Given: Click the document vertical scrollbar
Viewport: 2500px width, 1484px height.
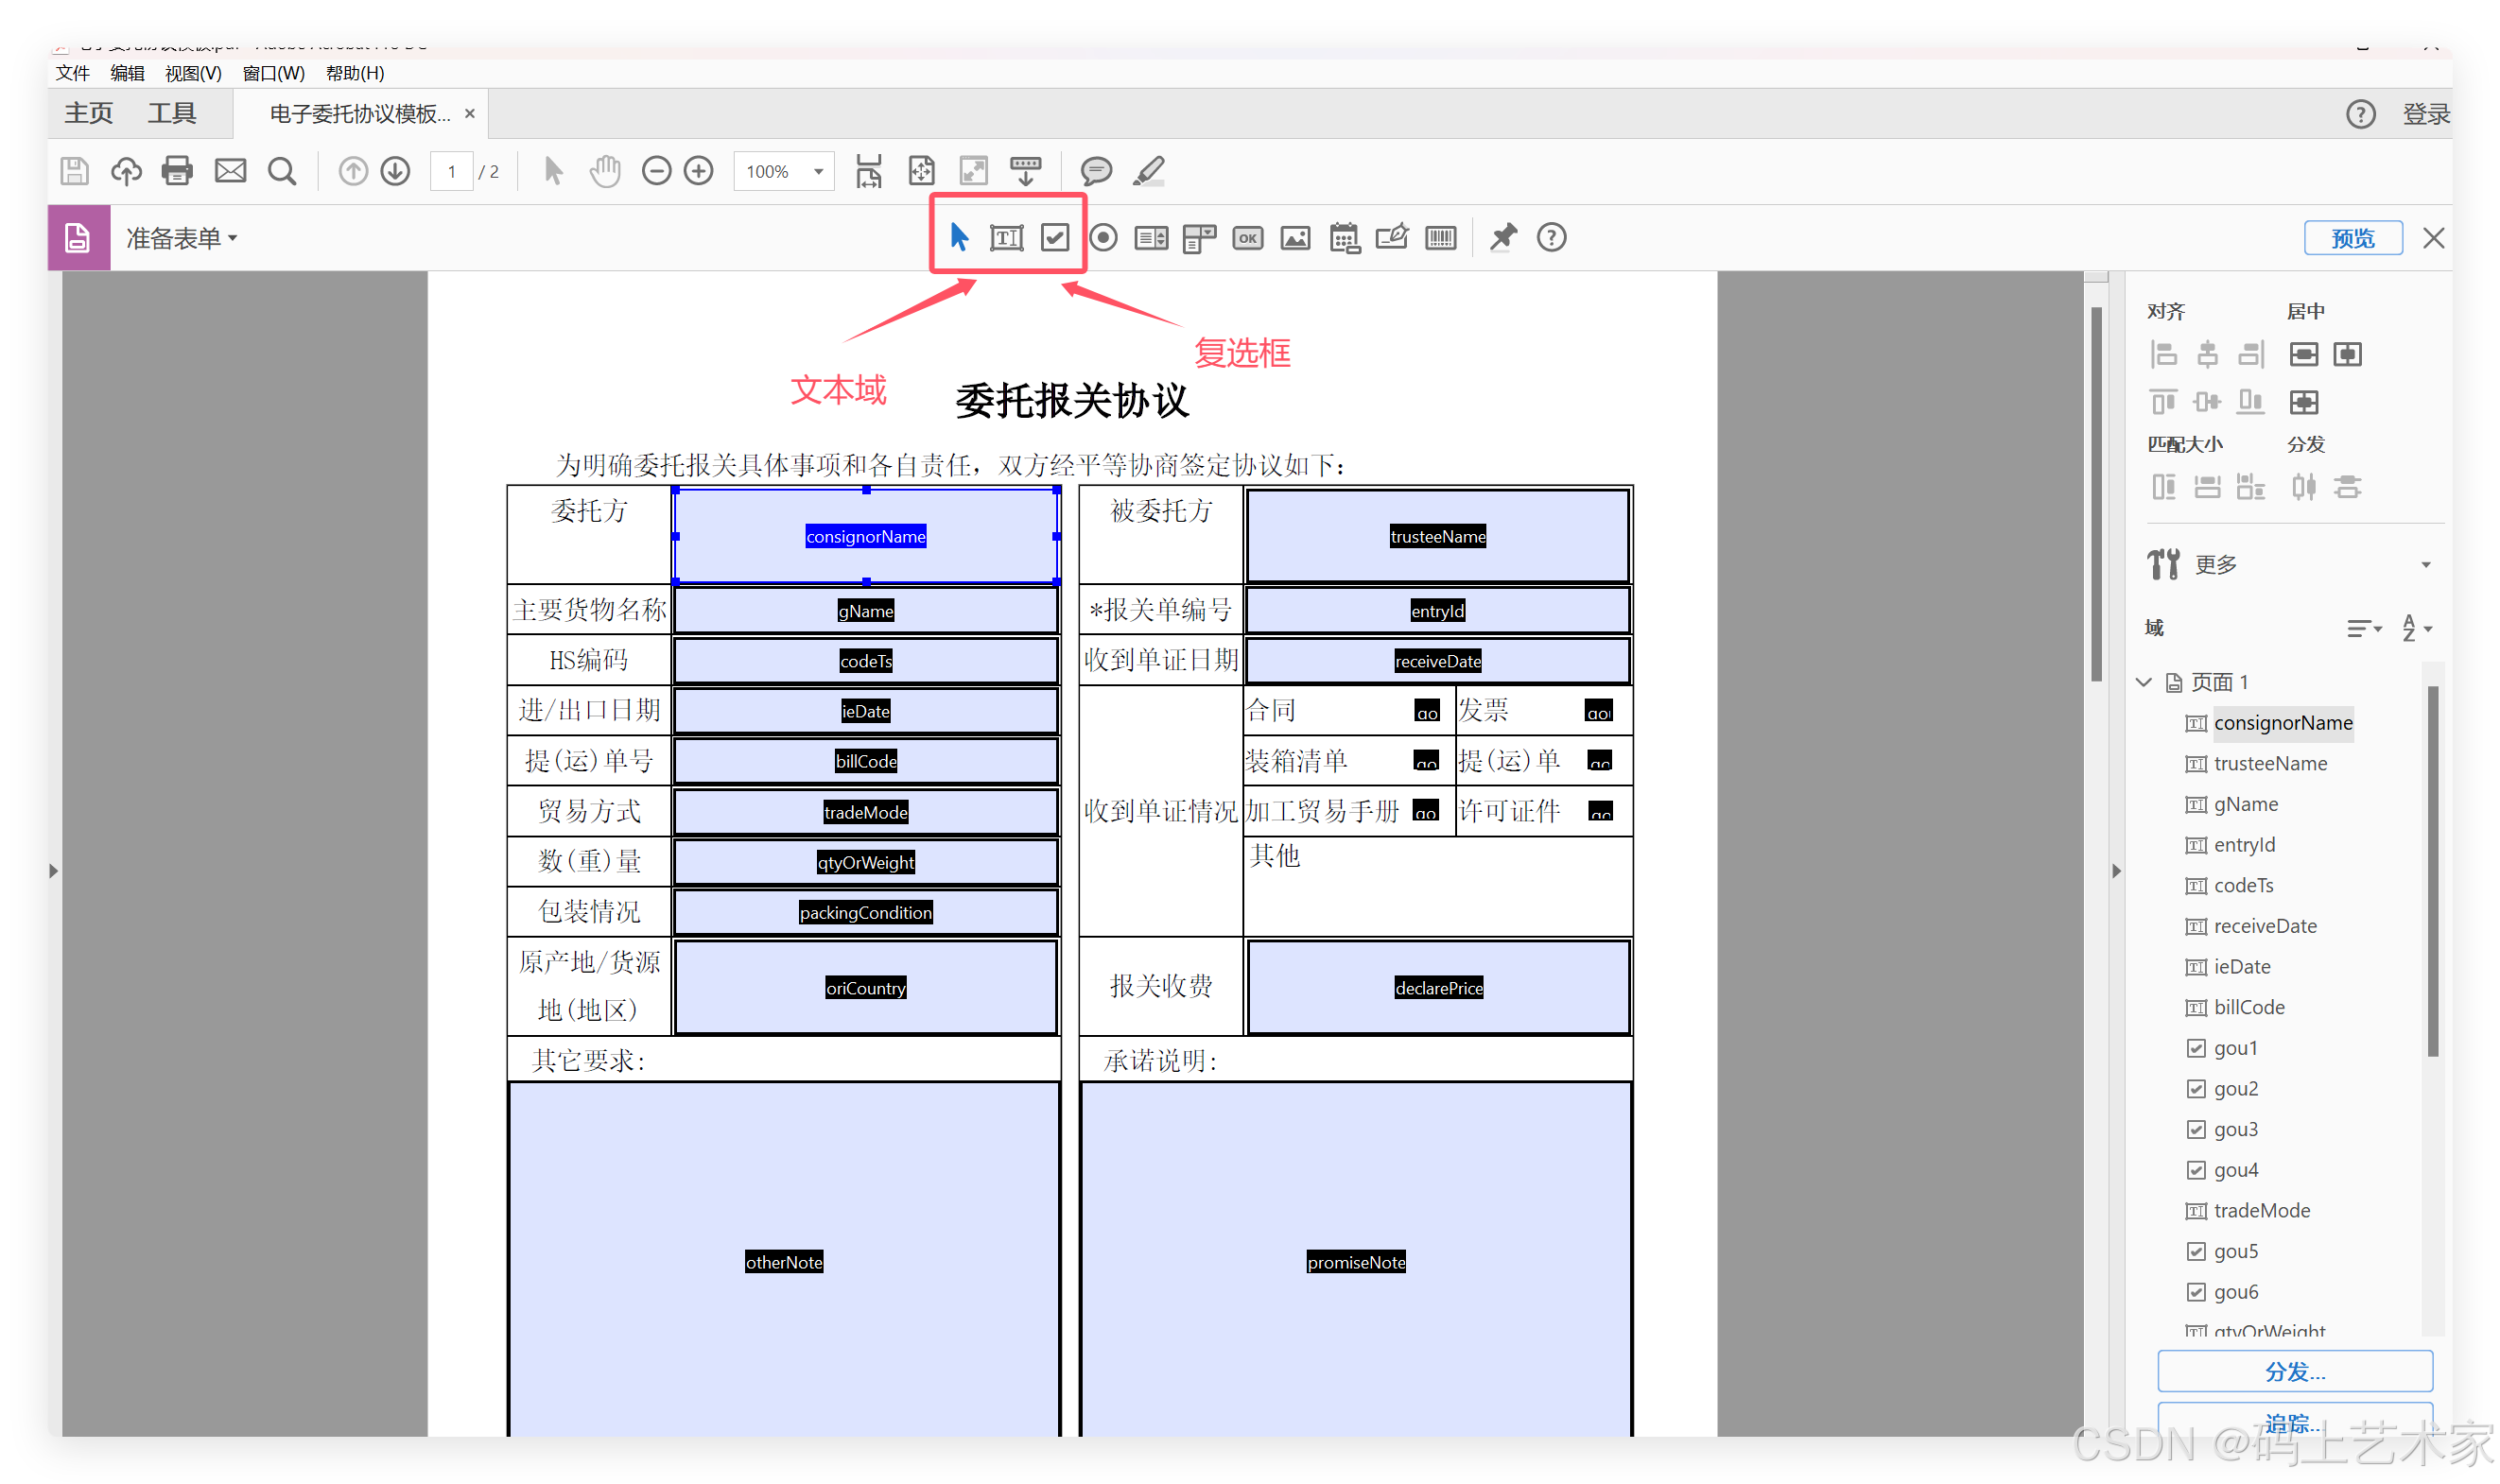Looking at the screenshot, I should pos(2096,495).
